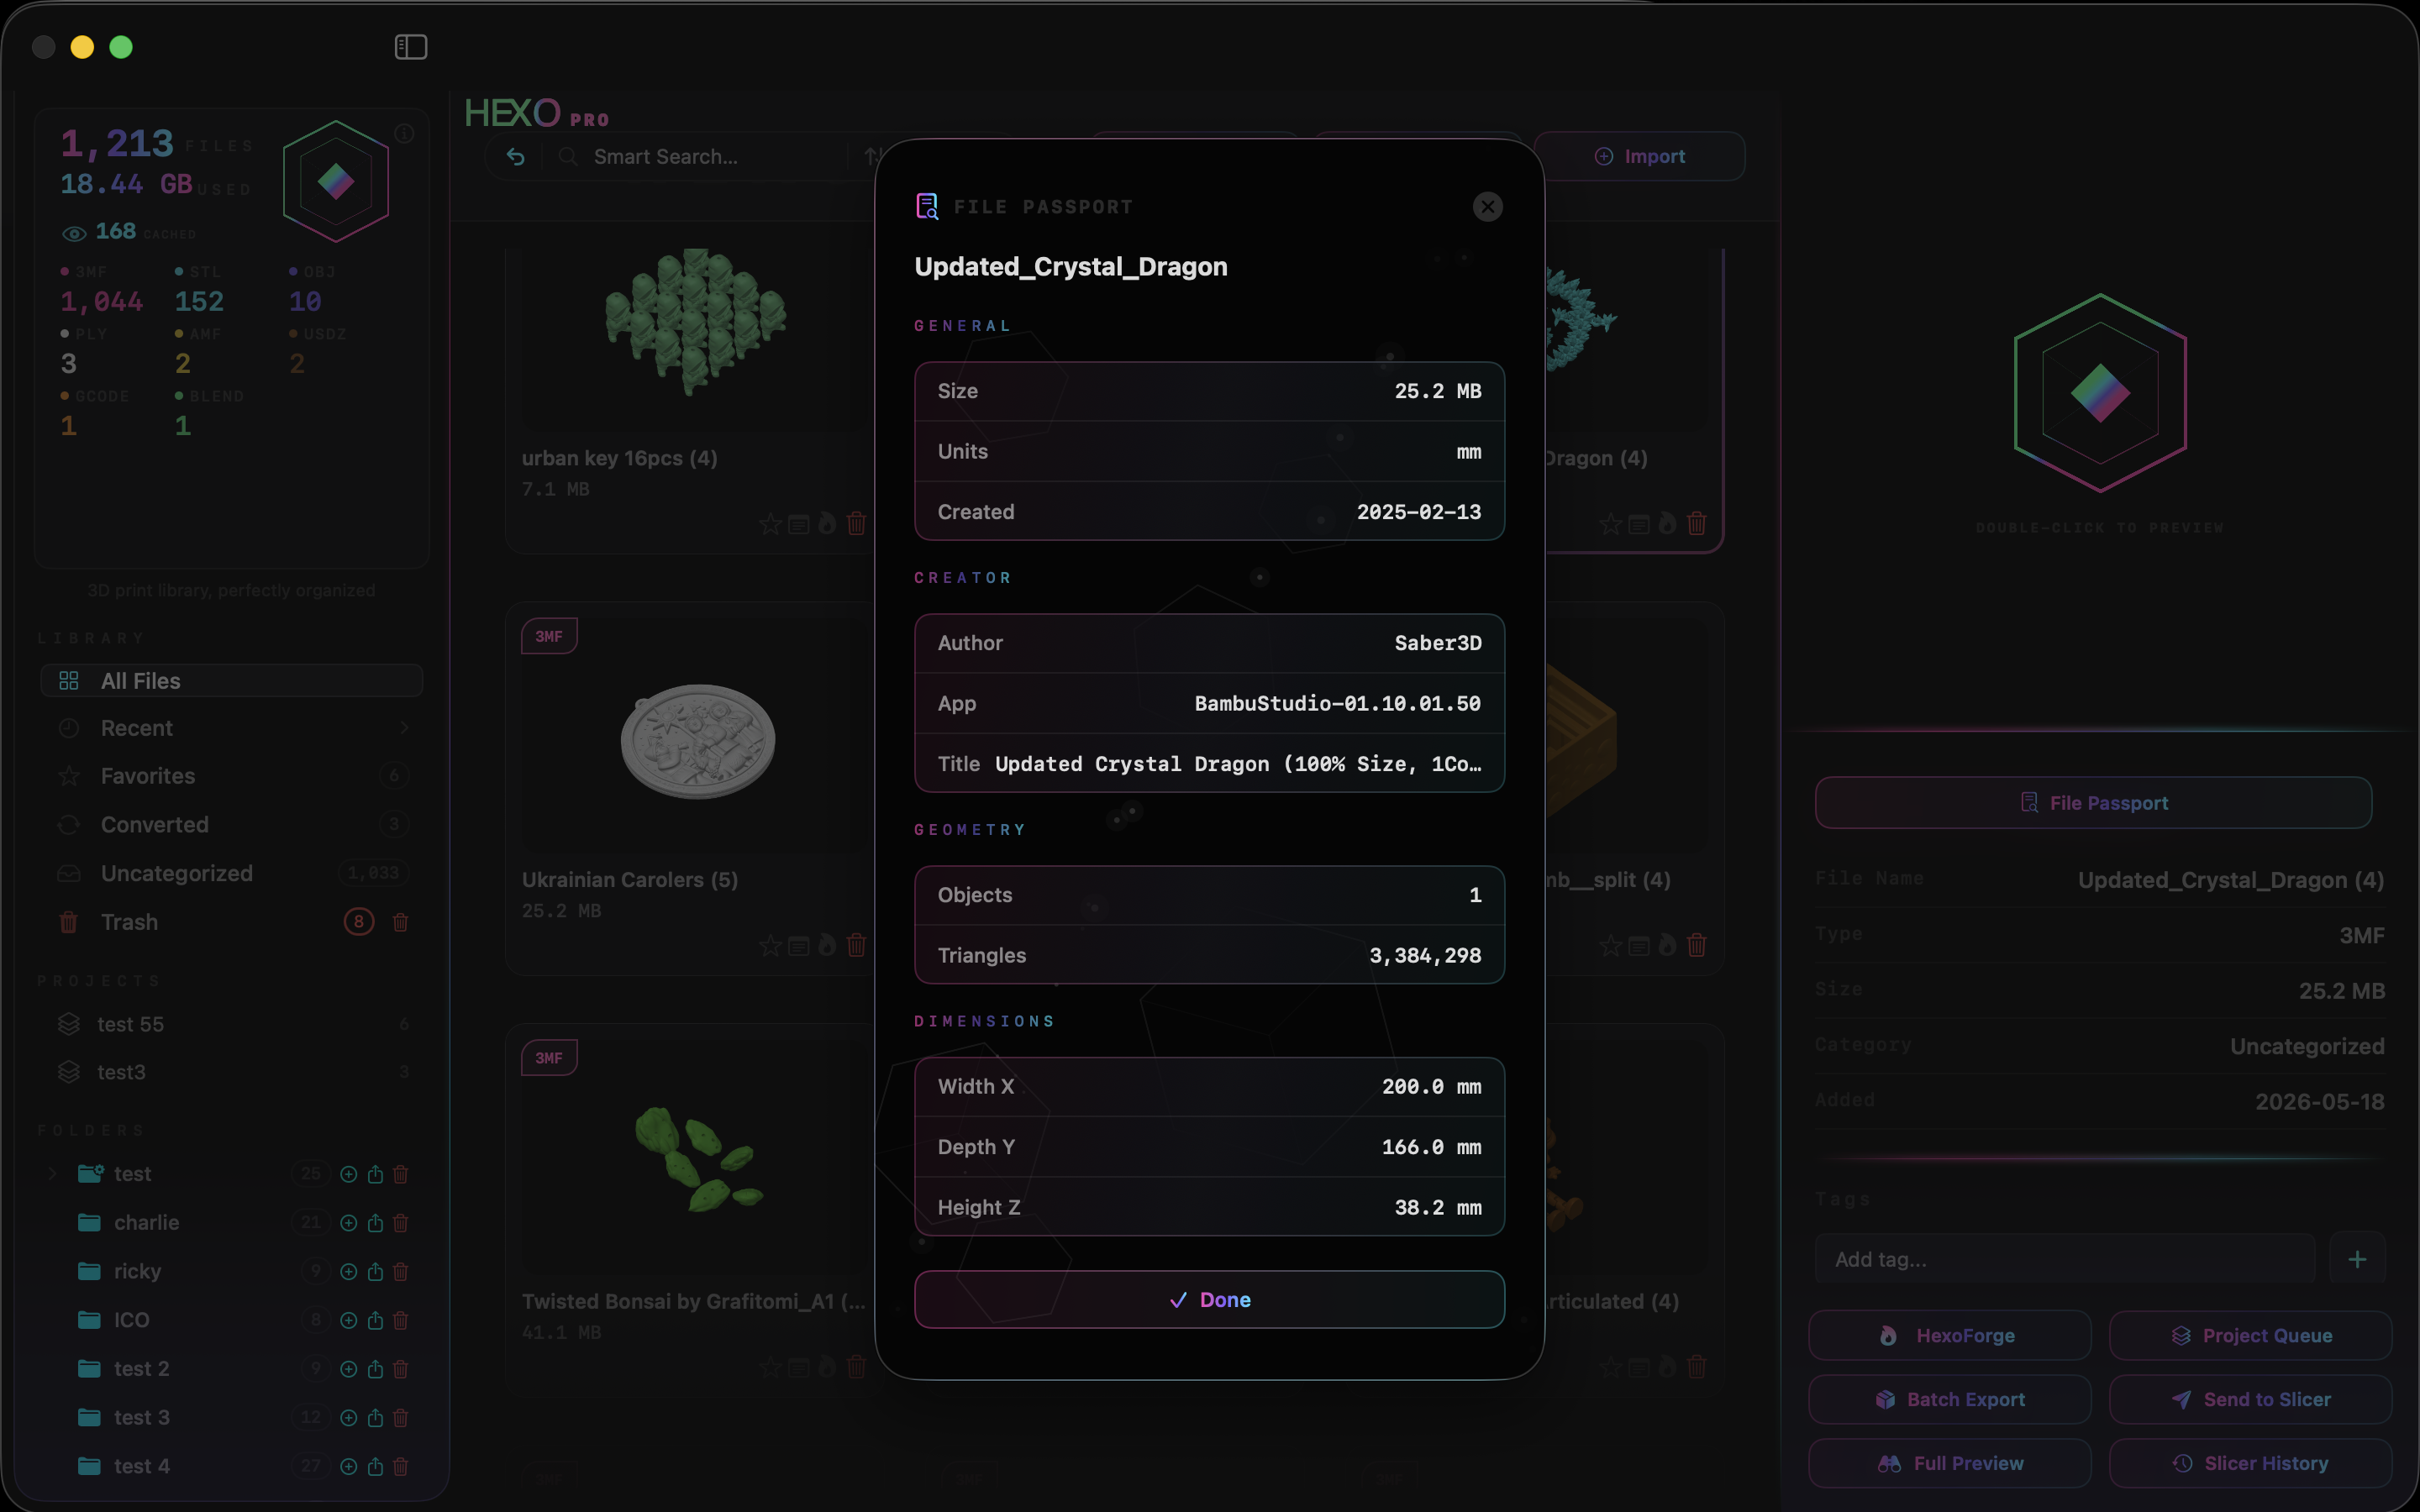Click the Triangles value 3,384,298
The width and height of the screenshot is (2420, 1512).
click(1425, 955)
